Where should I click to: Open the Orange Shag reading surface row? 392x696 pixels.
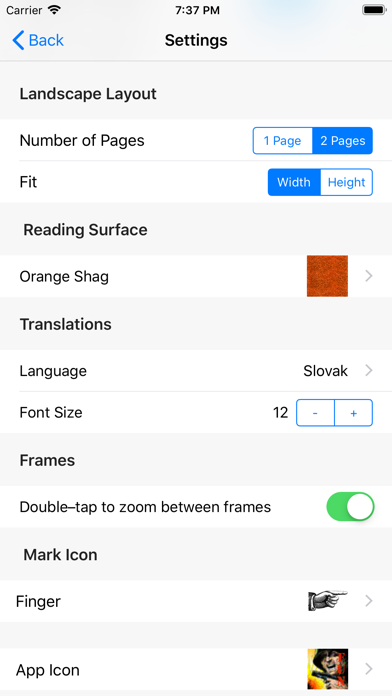(196, 276)
